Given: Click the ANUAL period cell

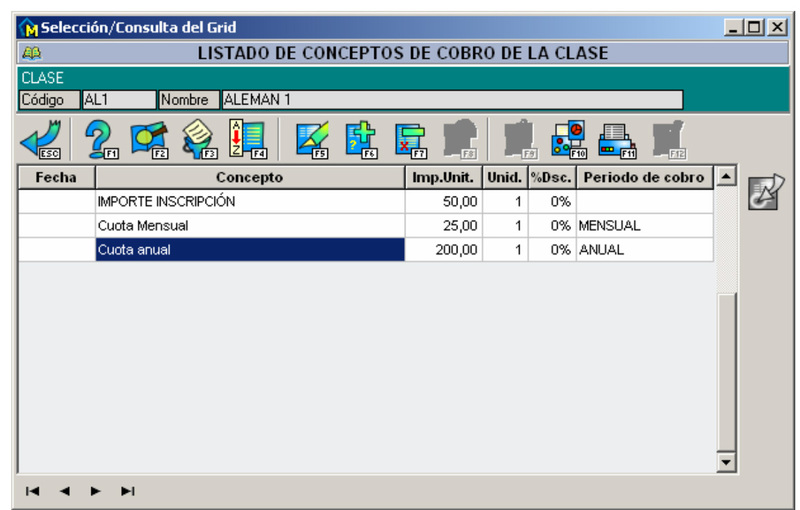Looking at the screenshot, I should [644, 249].
